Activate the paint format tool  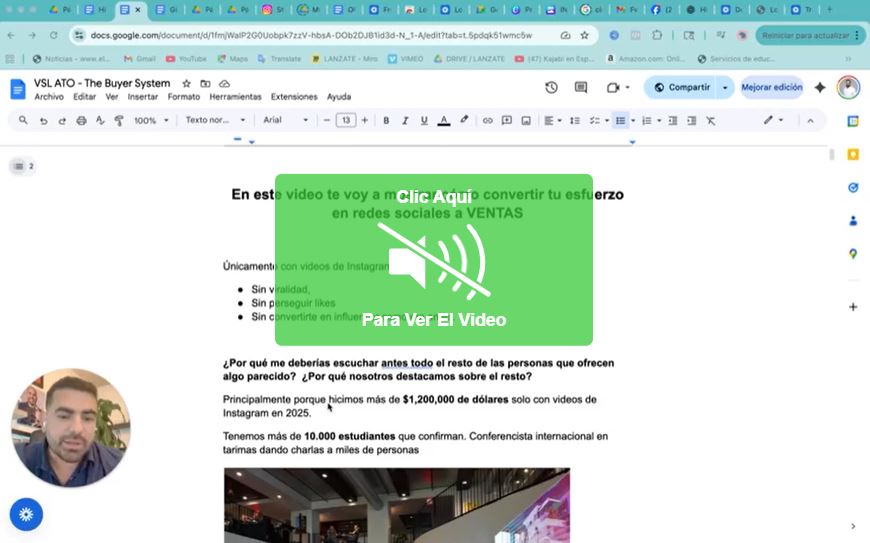click(119, 120)
